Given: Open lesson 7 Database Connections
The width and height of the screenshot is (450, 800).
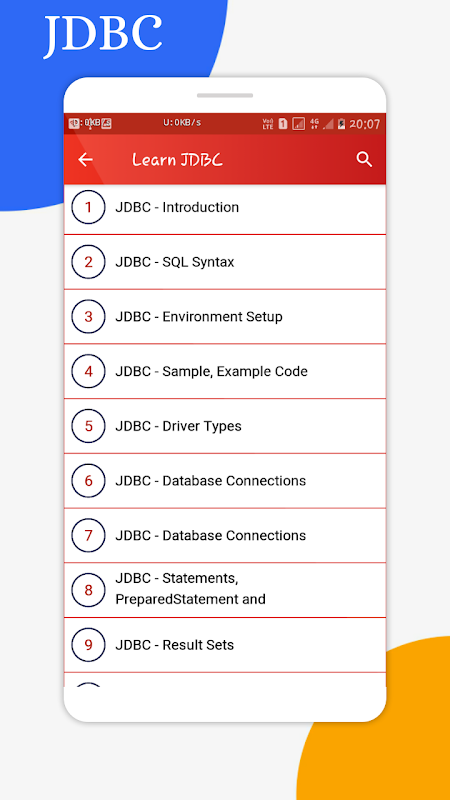Looking at the screenshot, I should tap(224, 536).
